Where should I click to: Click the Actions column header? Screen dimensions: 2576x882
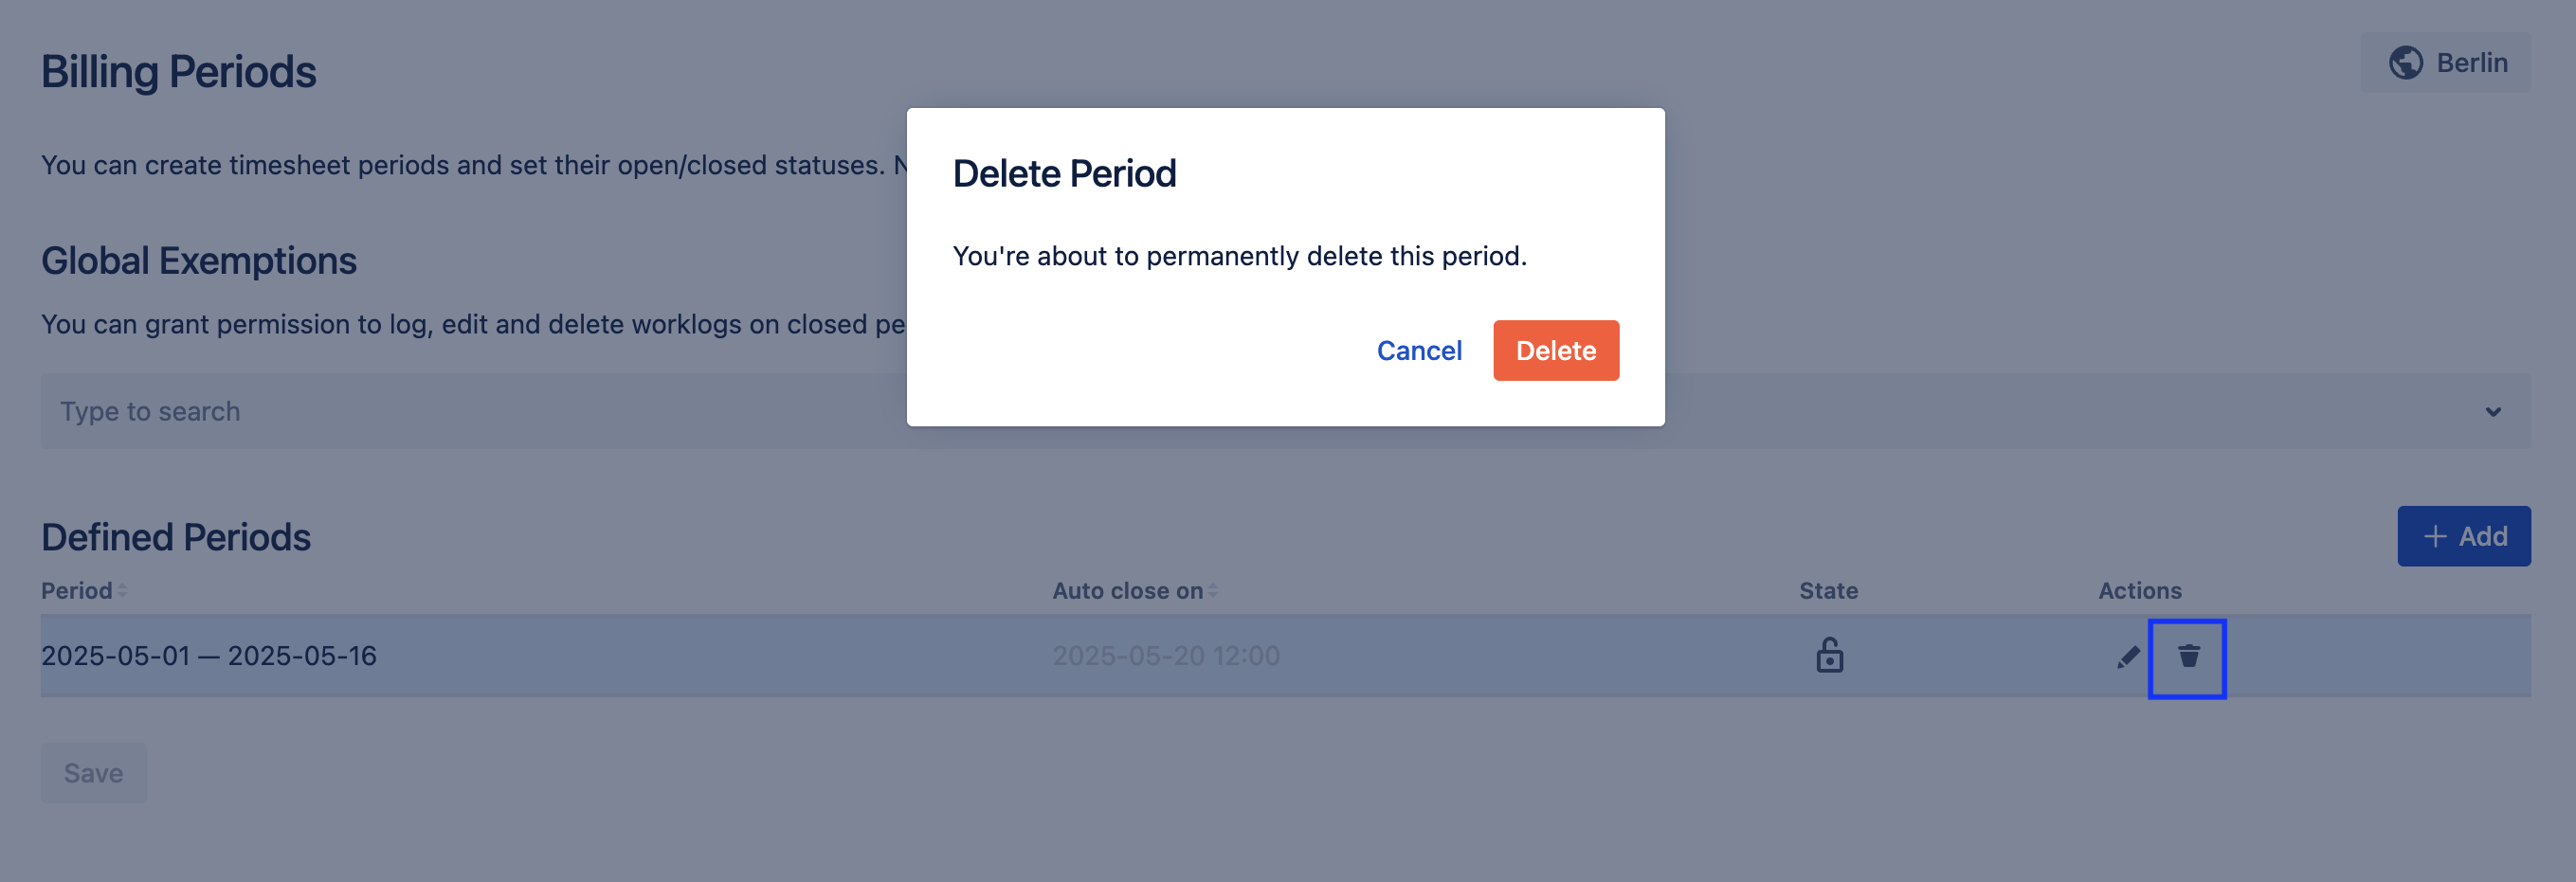tap(2139, 591)
